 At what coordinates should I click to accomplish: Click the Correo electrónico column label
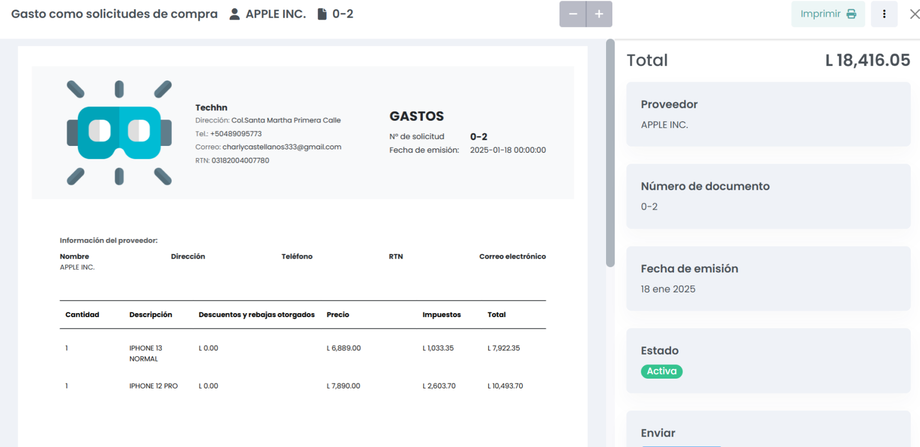(512, 256)
